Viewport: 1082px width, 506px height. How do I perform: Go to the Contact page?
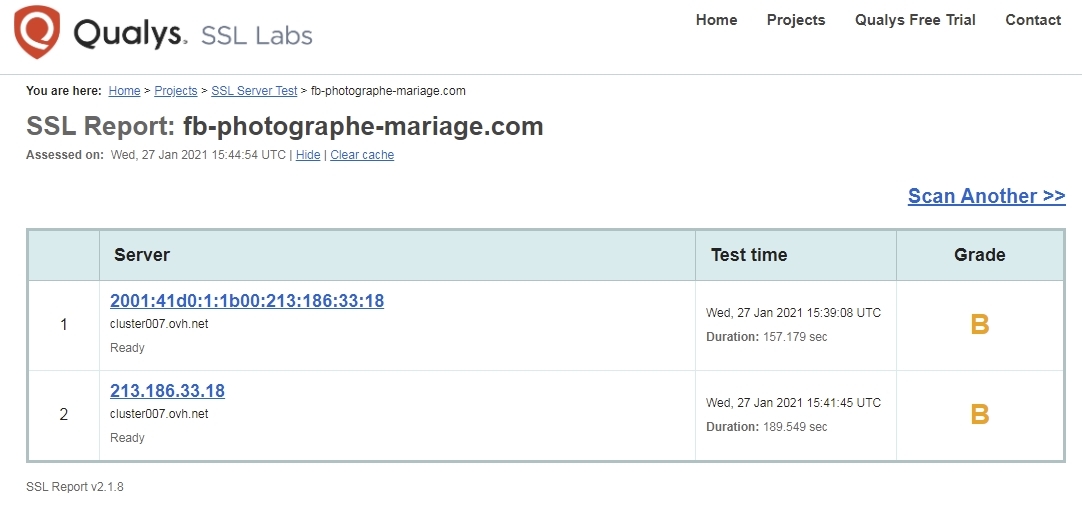coord(1033,20)
